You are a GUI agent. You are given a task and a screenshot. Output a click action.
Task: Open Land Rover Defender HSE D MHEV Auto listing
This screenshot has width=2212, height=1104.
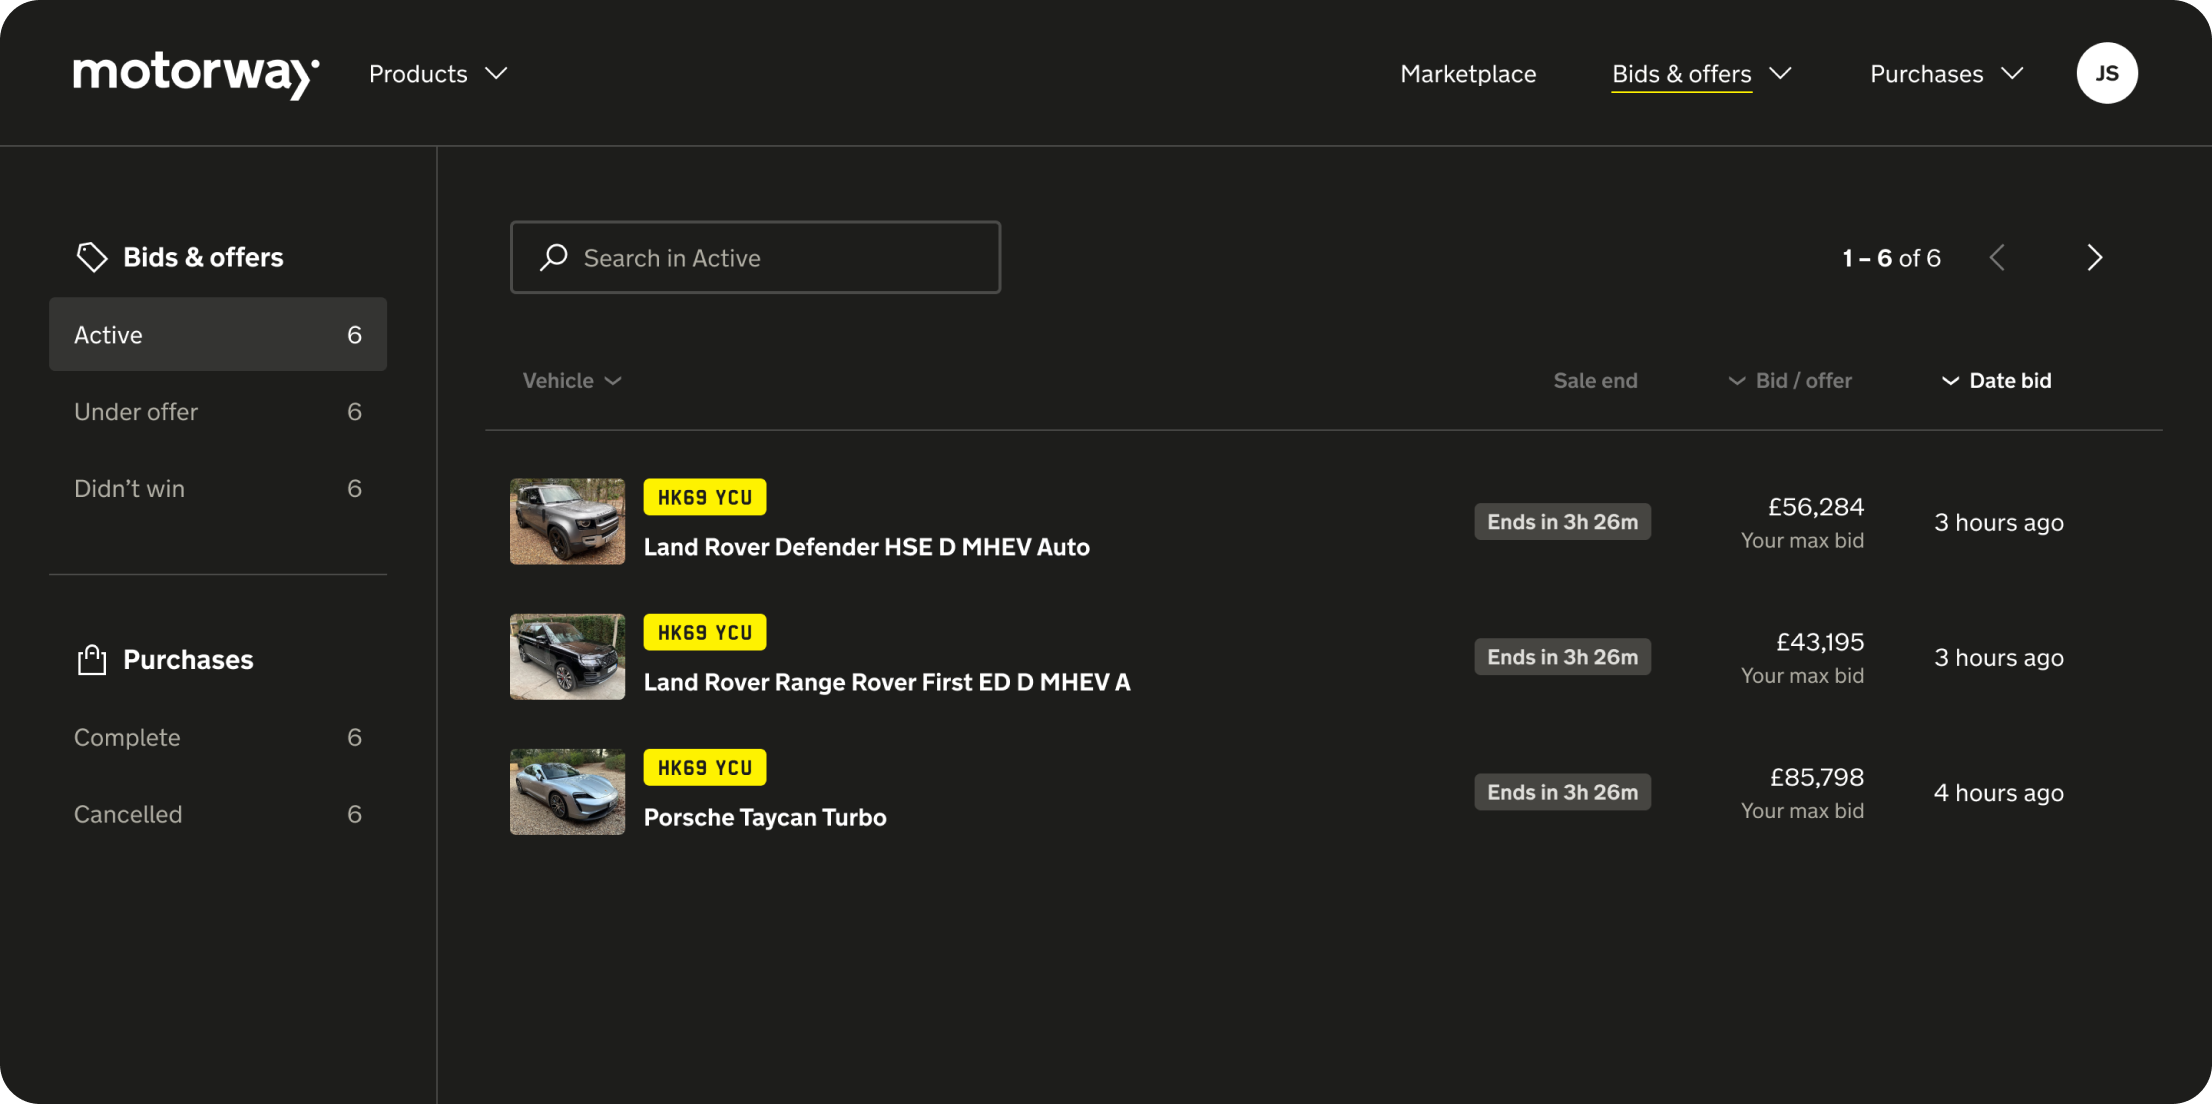(866, 547)
